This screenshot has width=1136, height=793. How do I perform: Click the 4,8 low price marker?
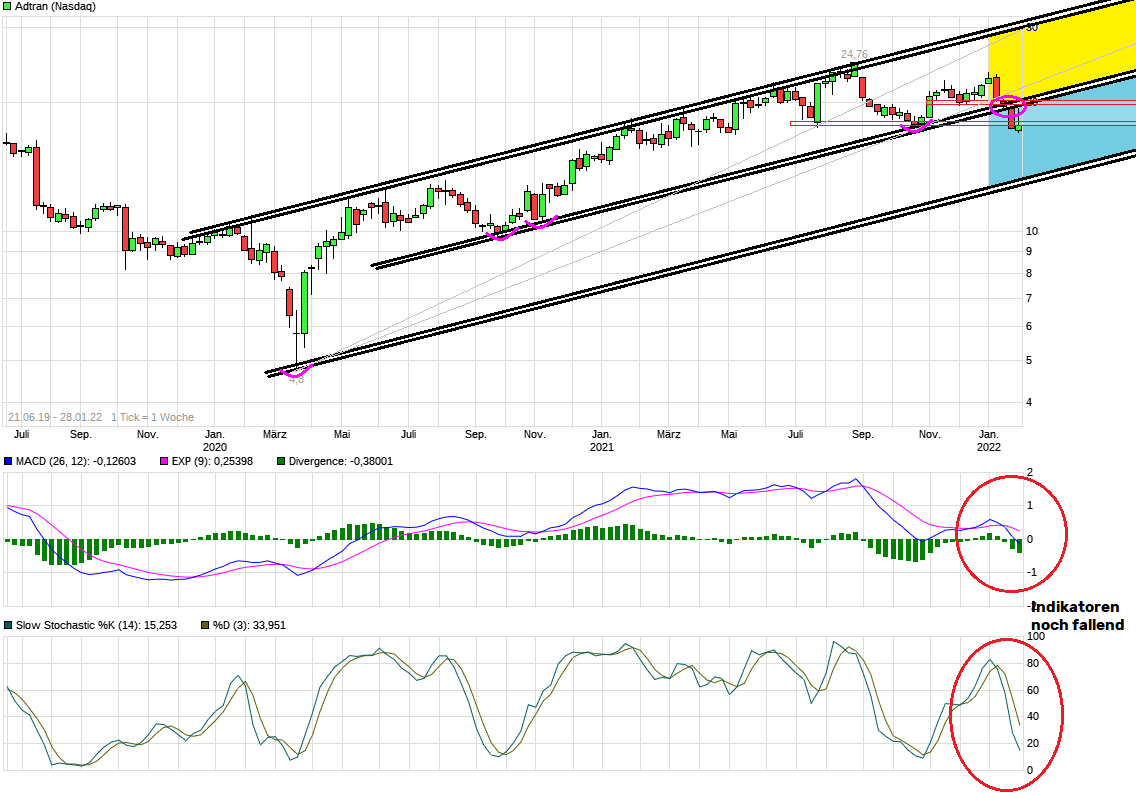point(297,381)
